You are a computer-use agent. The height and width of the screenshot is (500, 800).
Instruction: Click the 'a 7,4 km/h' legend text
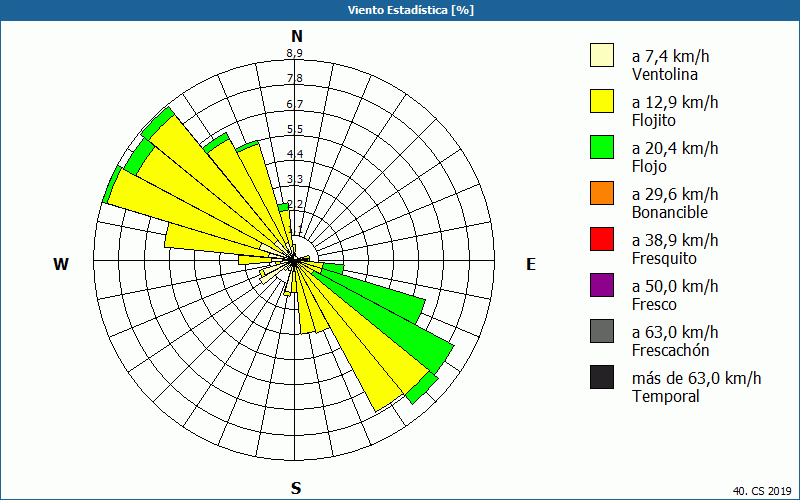coord(670,56)
